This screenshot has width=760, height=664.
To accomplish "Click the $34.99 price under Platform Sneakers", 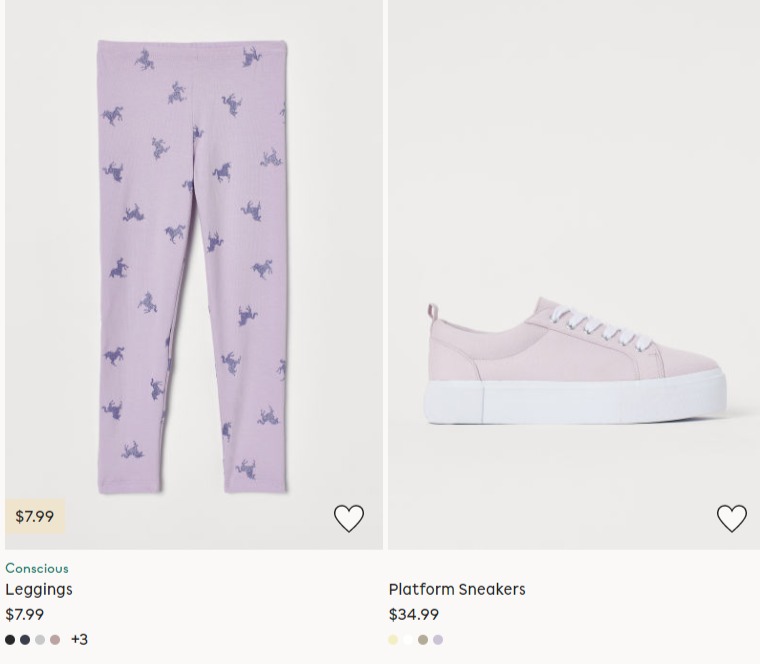I will click(x=414, y=615).
